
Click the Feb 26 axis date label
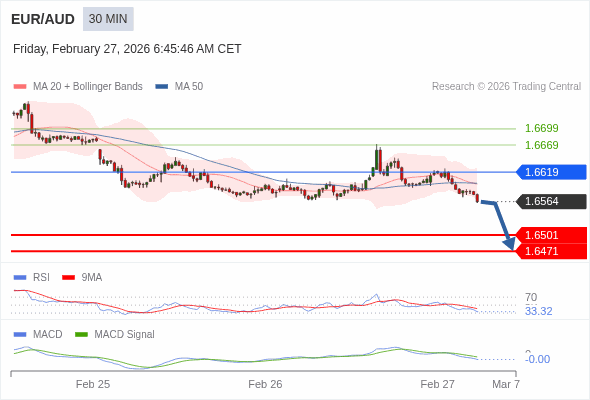point(265,384)
